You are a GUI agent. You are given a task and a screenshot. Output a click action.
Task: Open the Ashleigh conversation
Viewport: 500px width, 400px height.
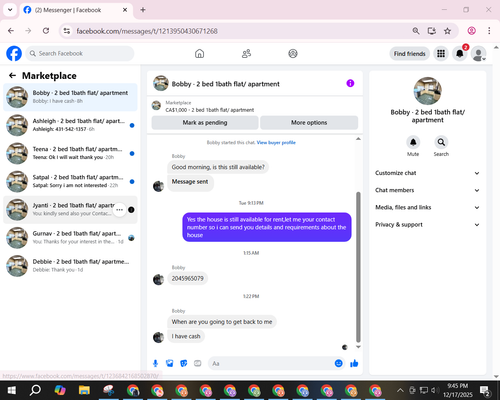70,125
